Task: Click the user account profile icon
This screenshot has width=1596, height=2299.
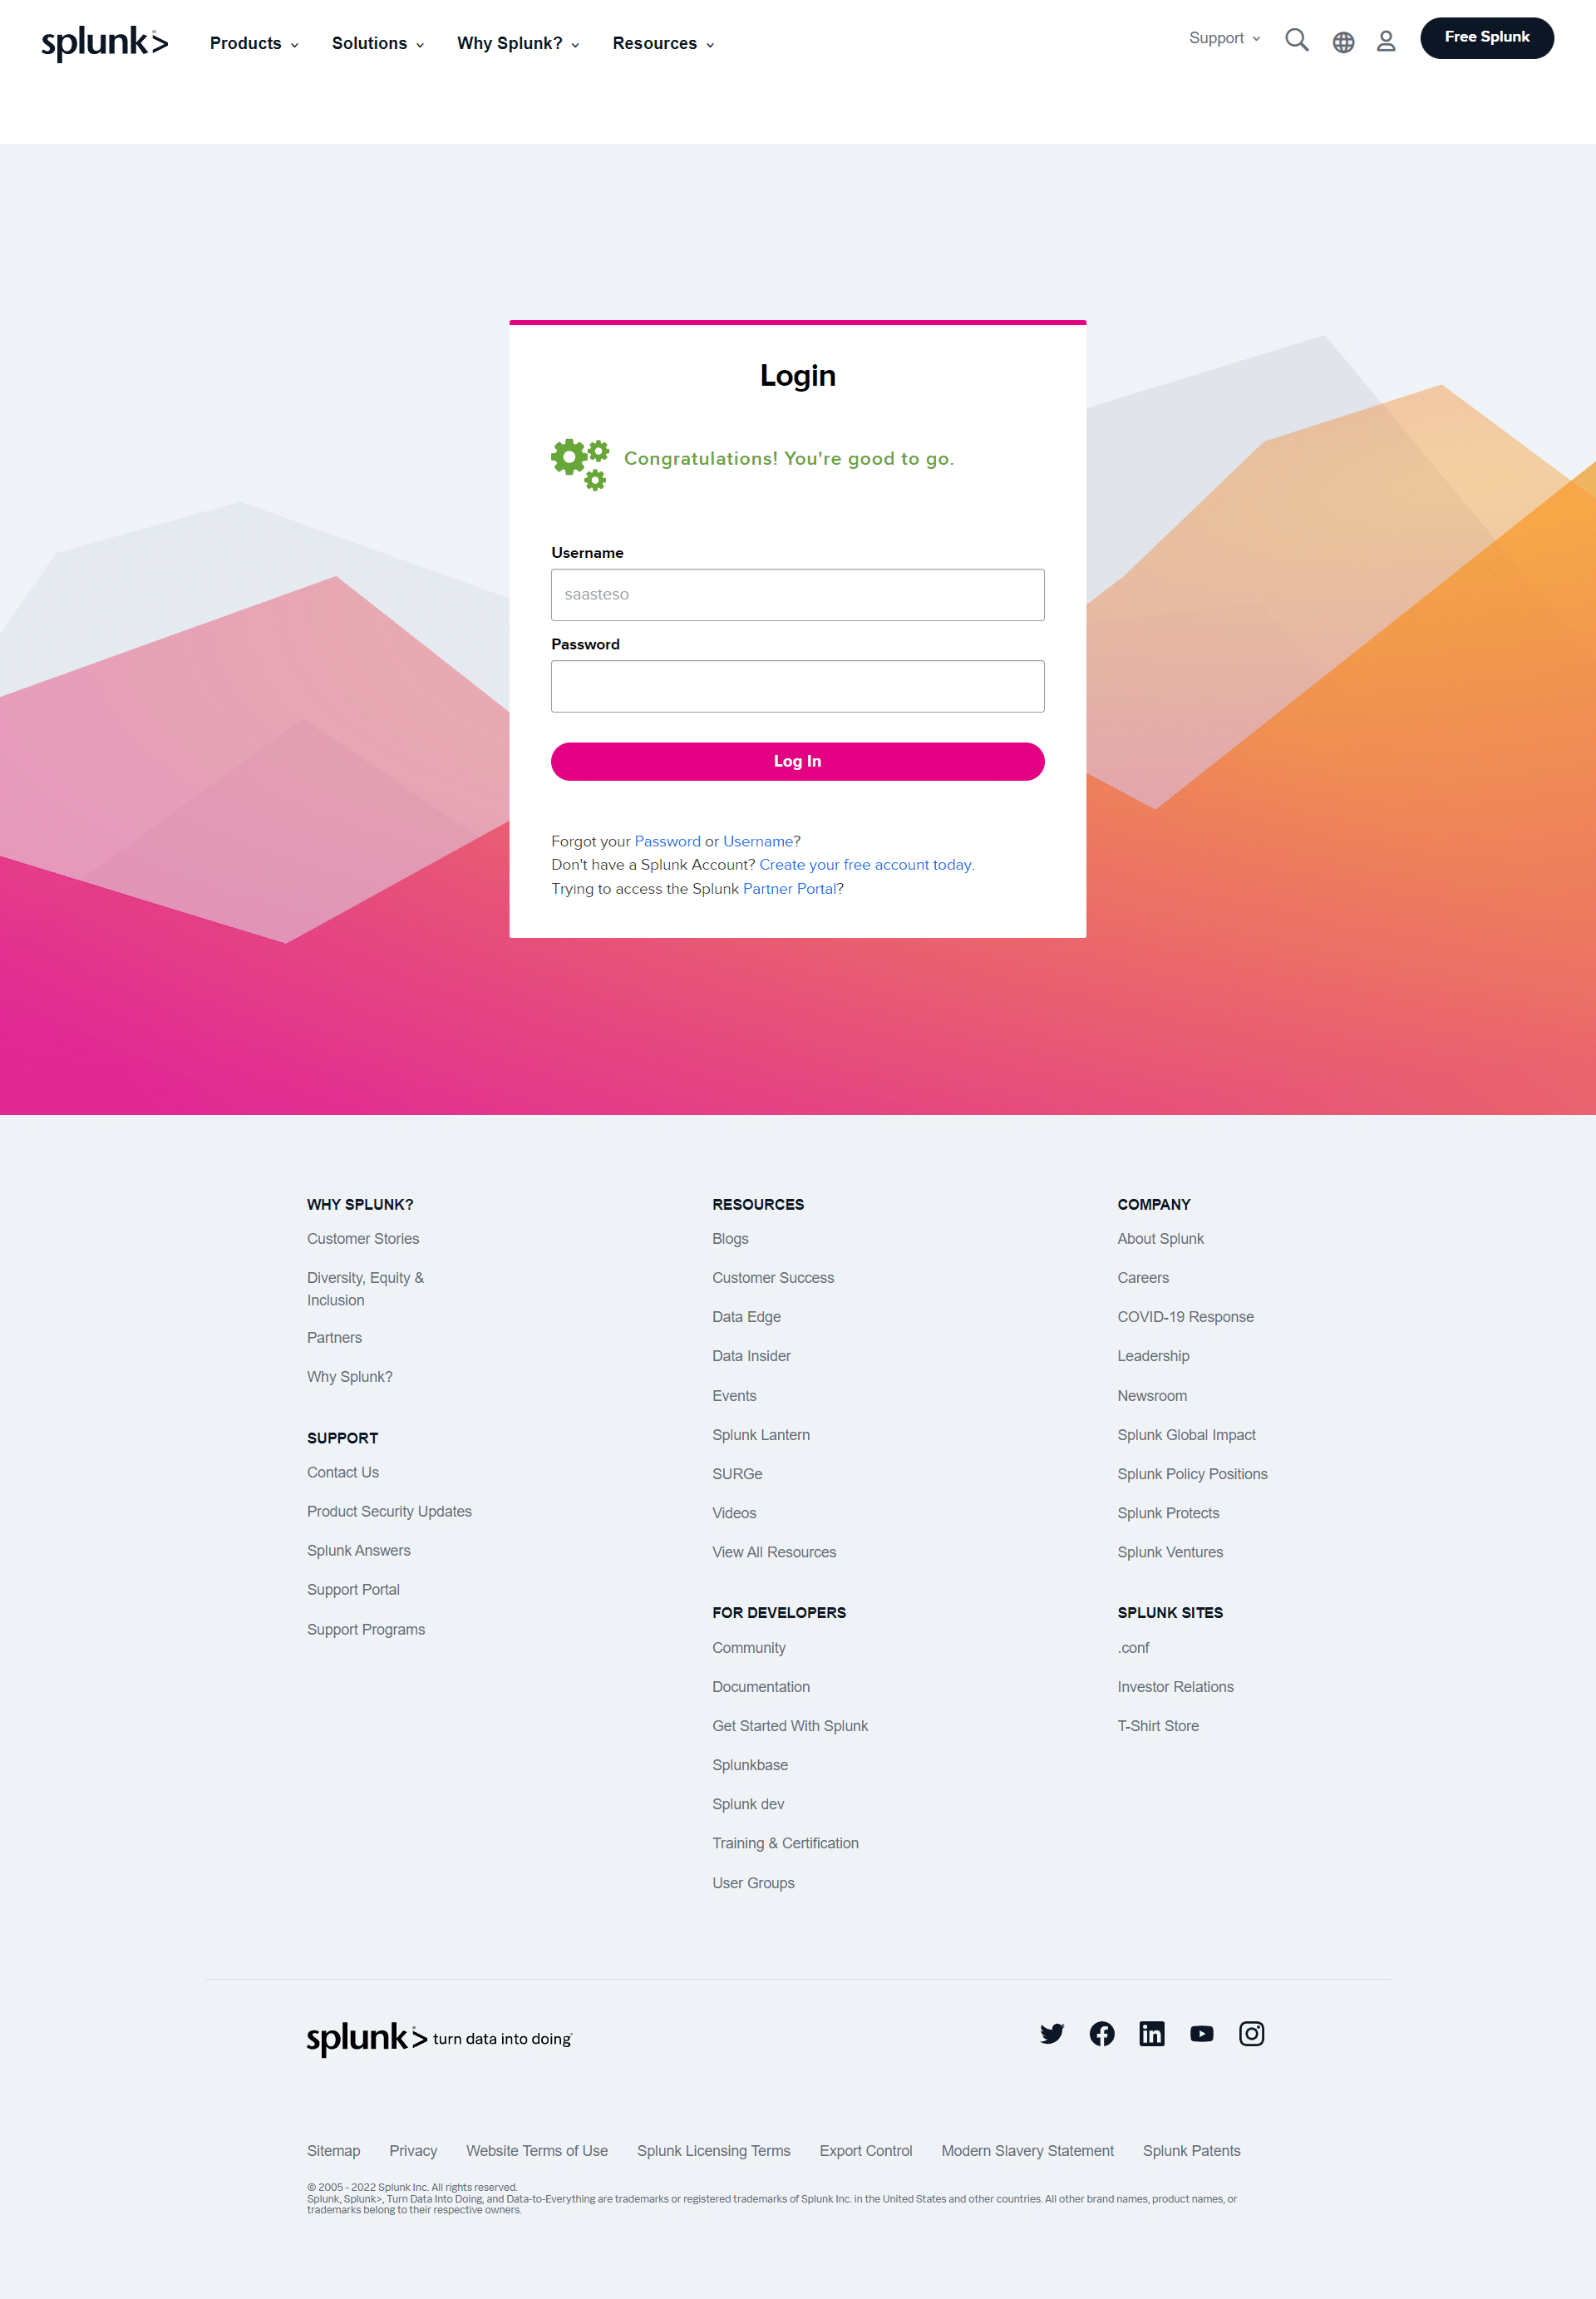Action: [x=1385, y=41]
